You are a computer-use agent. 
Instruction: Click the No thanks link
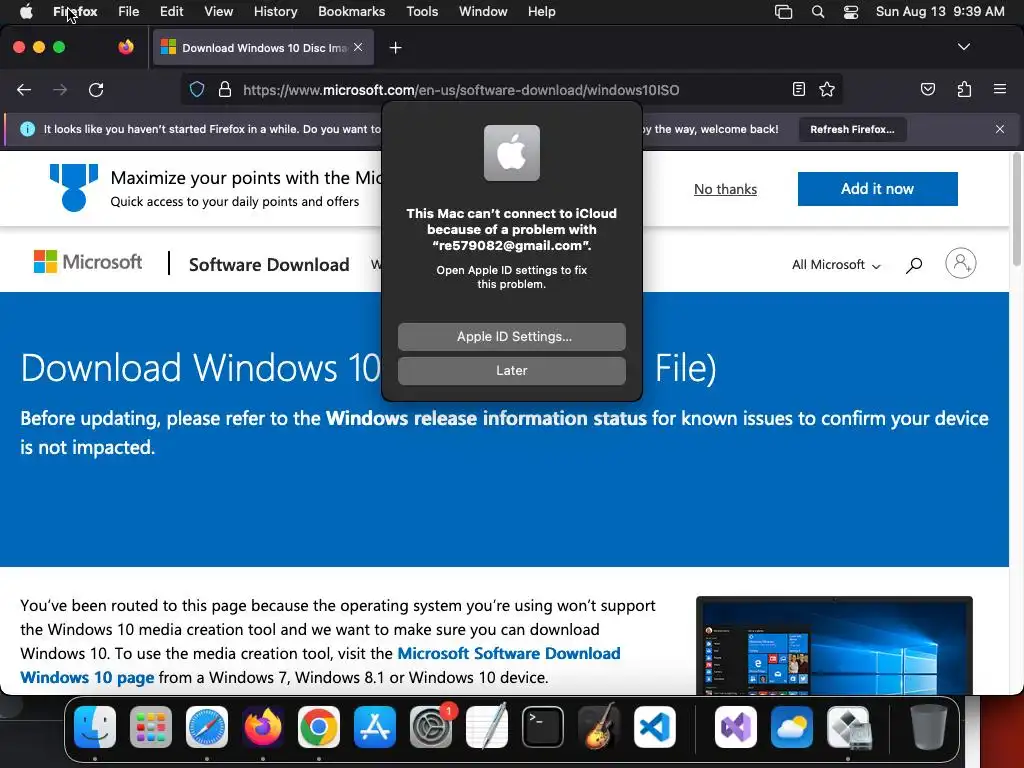(726, 189)
